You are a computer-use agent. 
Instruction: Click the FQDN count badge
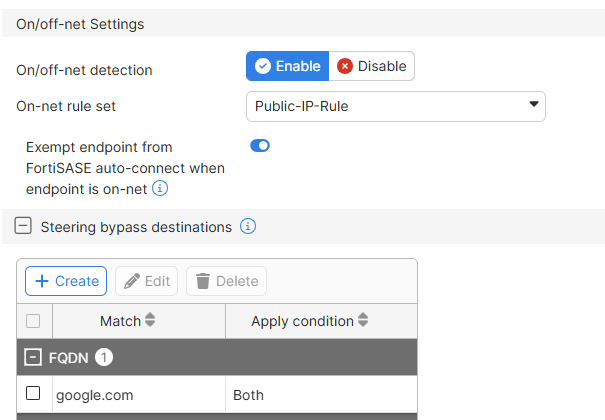[104, 357]
